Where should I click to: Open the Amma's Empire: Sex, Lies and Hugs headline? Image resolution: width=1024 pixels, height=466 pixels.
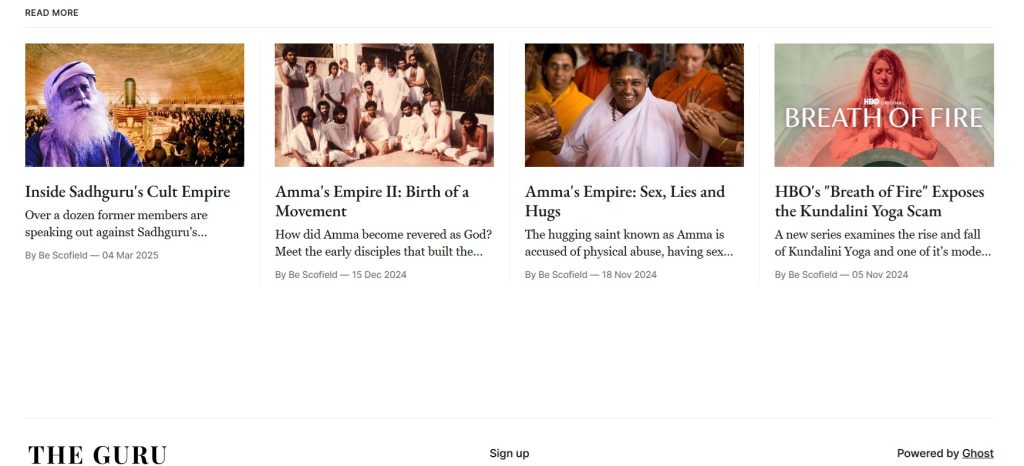tap(625, 201)
